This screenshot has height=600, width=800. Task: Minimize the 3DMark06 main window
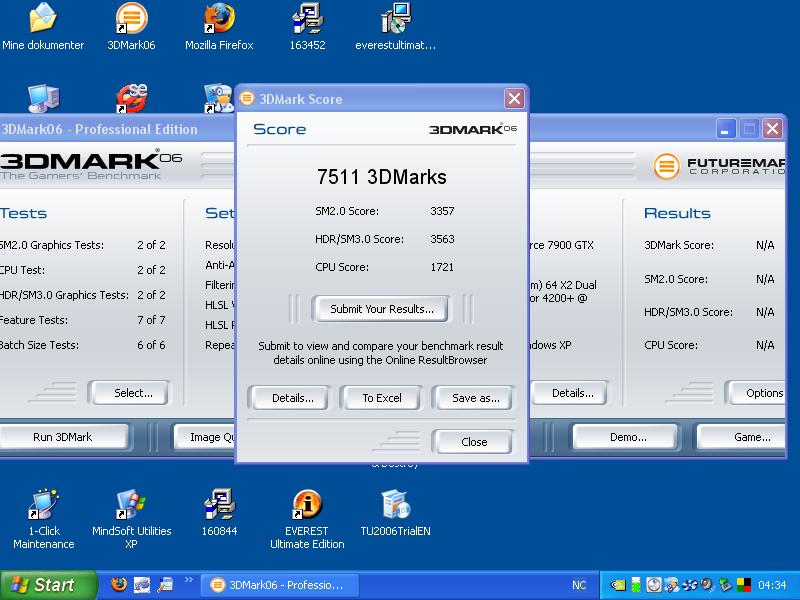click(x=725, y=129)
